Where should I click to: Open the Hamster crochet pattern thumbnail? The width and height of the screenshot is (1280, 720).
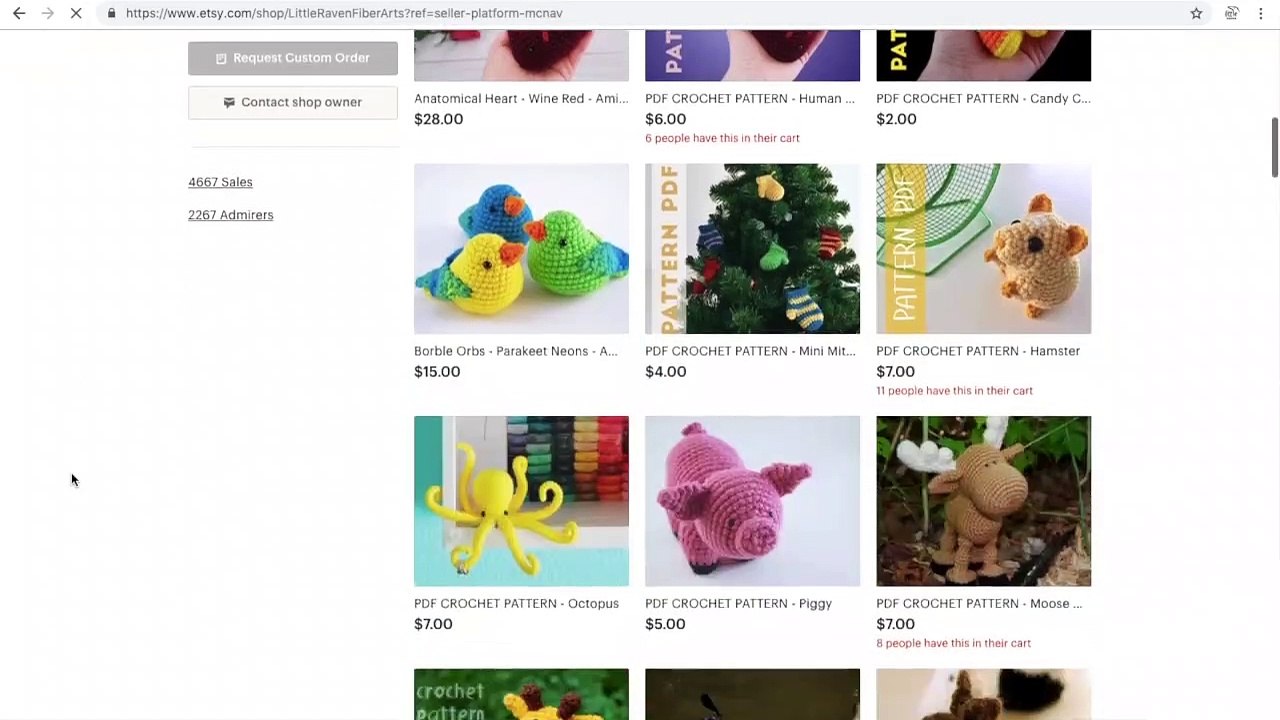[x=983, y=249]
